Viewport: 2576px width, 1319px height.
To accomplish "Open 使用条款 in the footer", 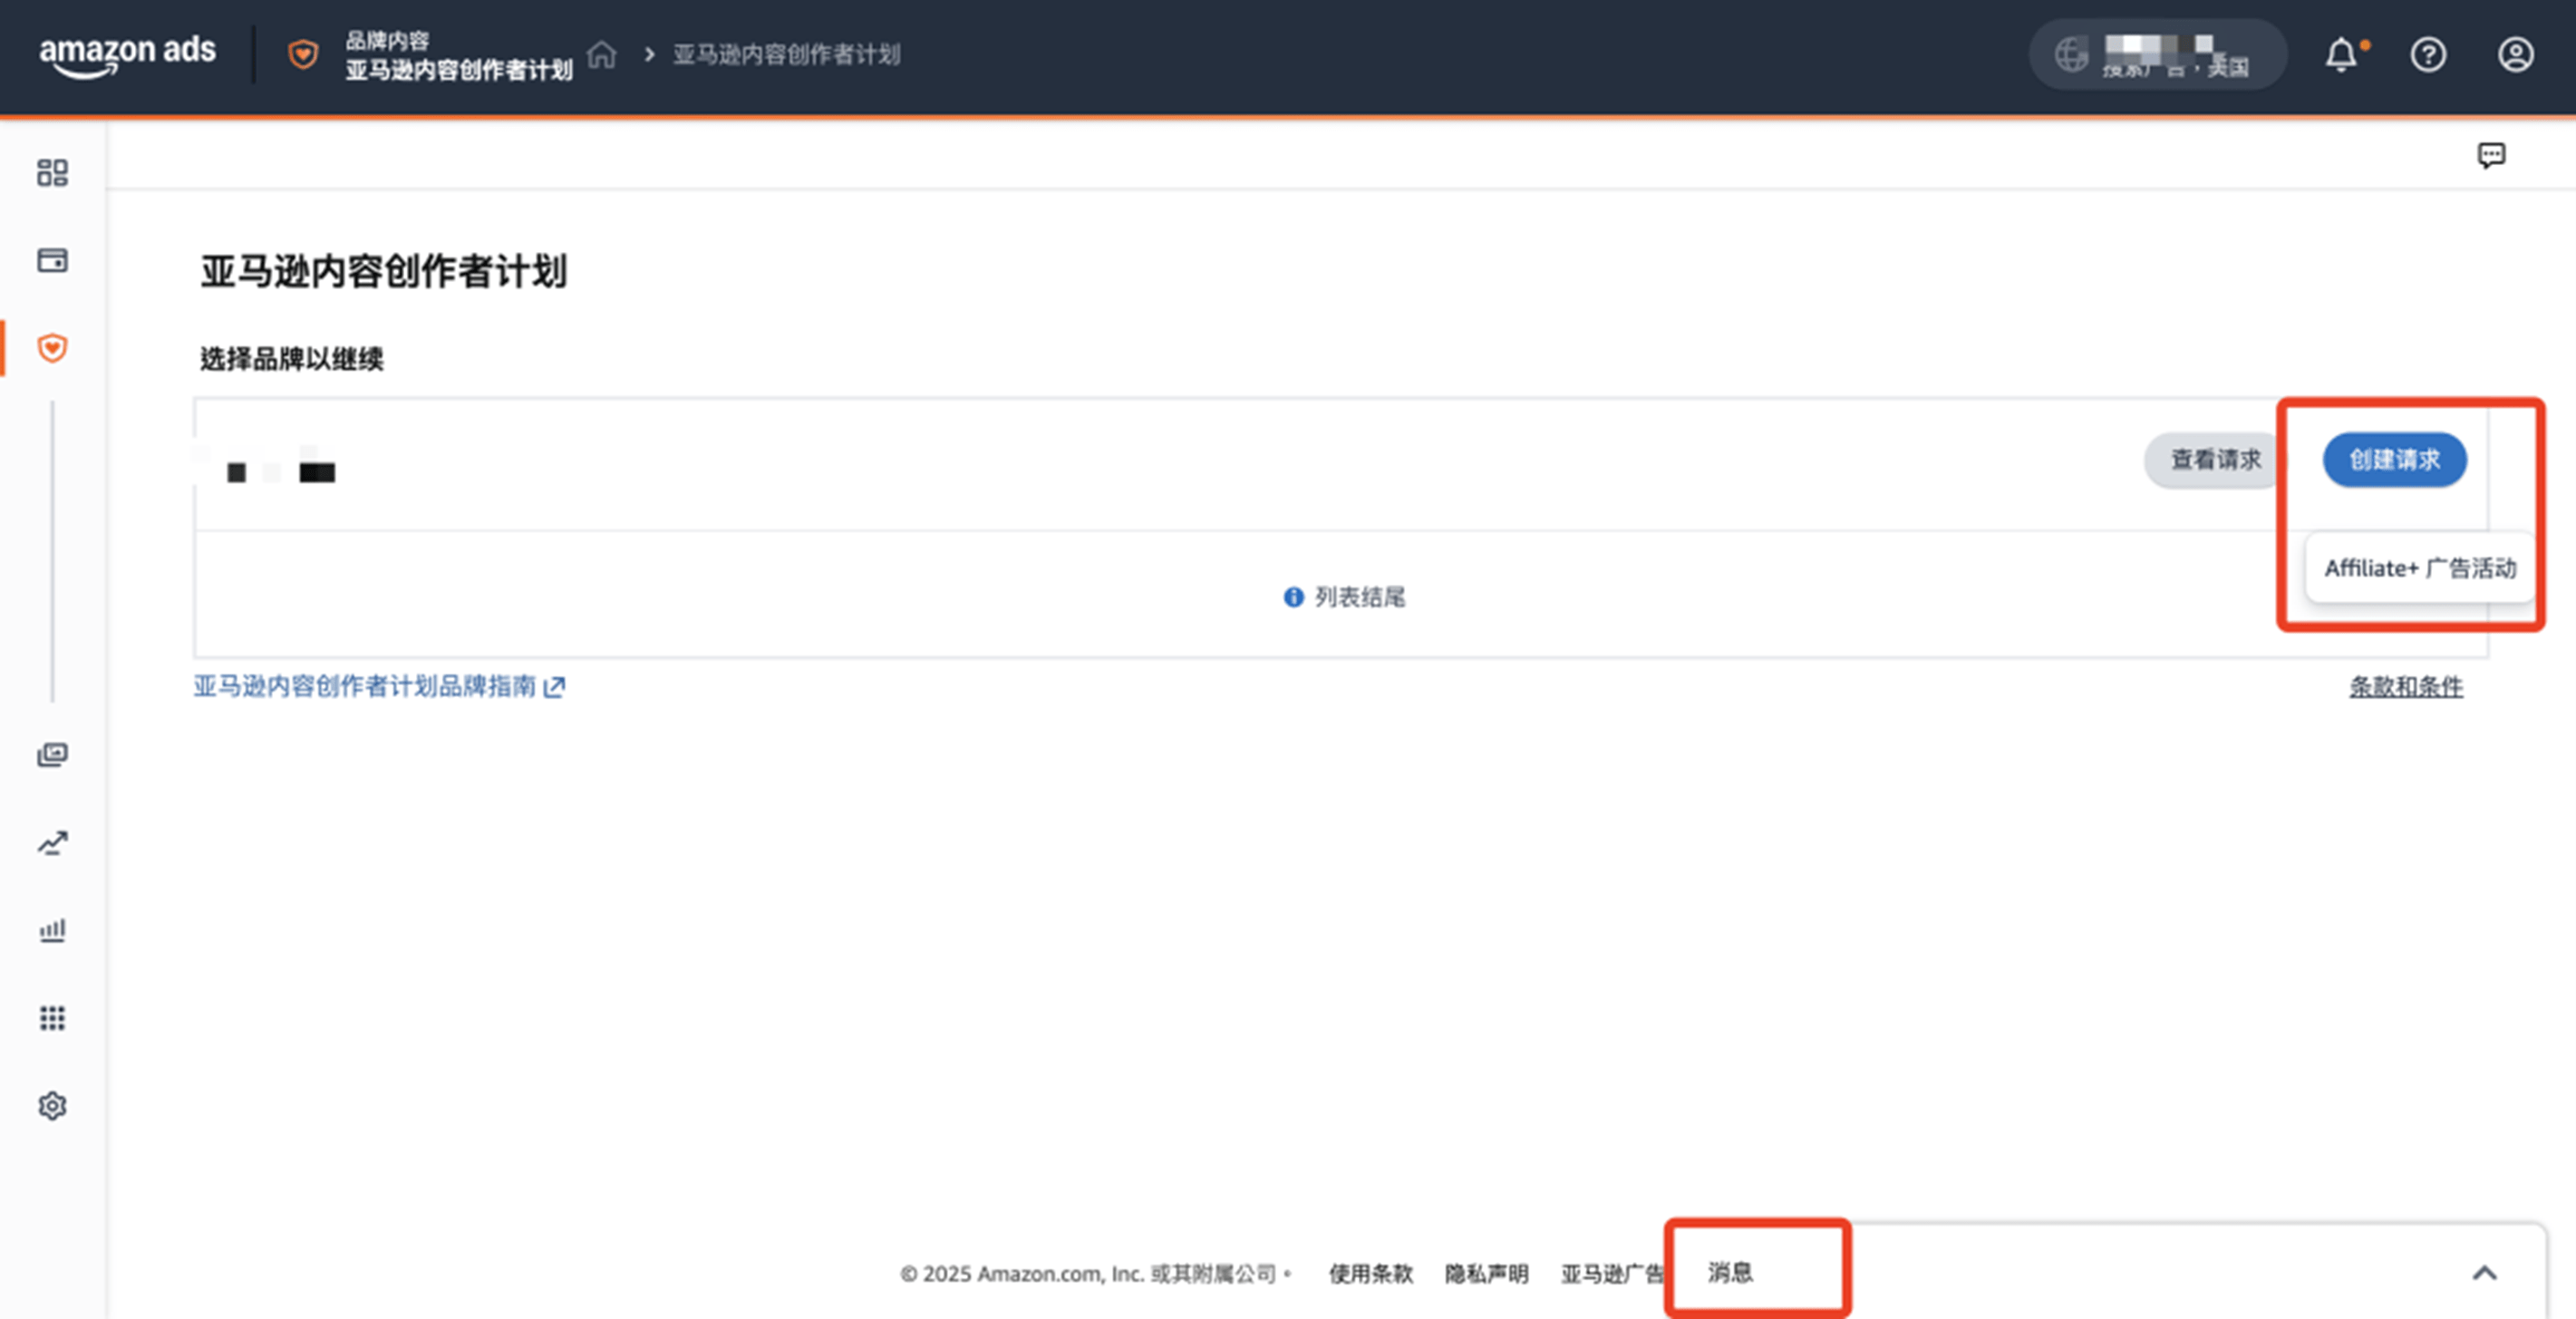I will (1370, 1273).
